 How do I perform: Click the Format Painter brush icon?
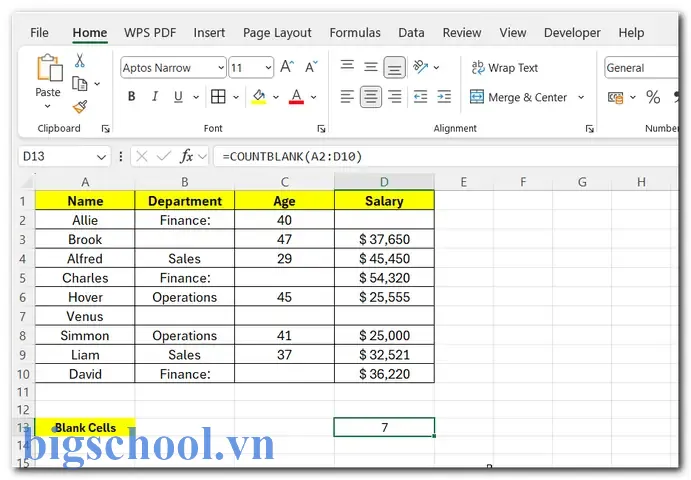(80, 107)
